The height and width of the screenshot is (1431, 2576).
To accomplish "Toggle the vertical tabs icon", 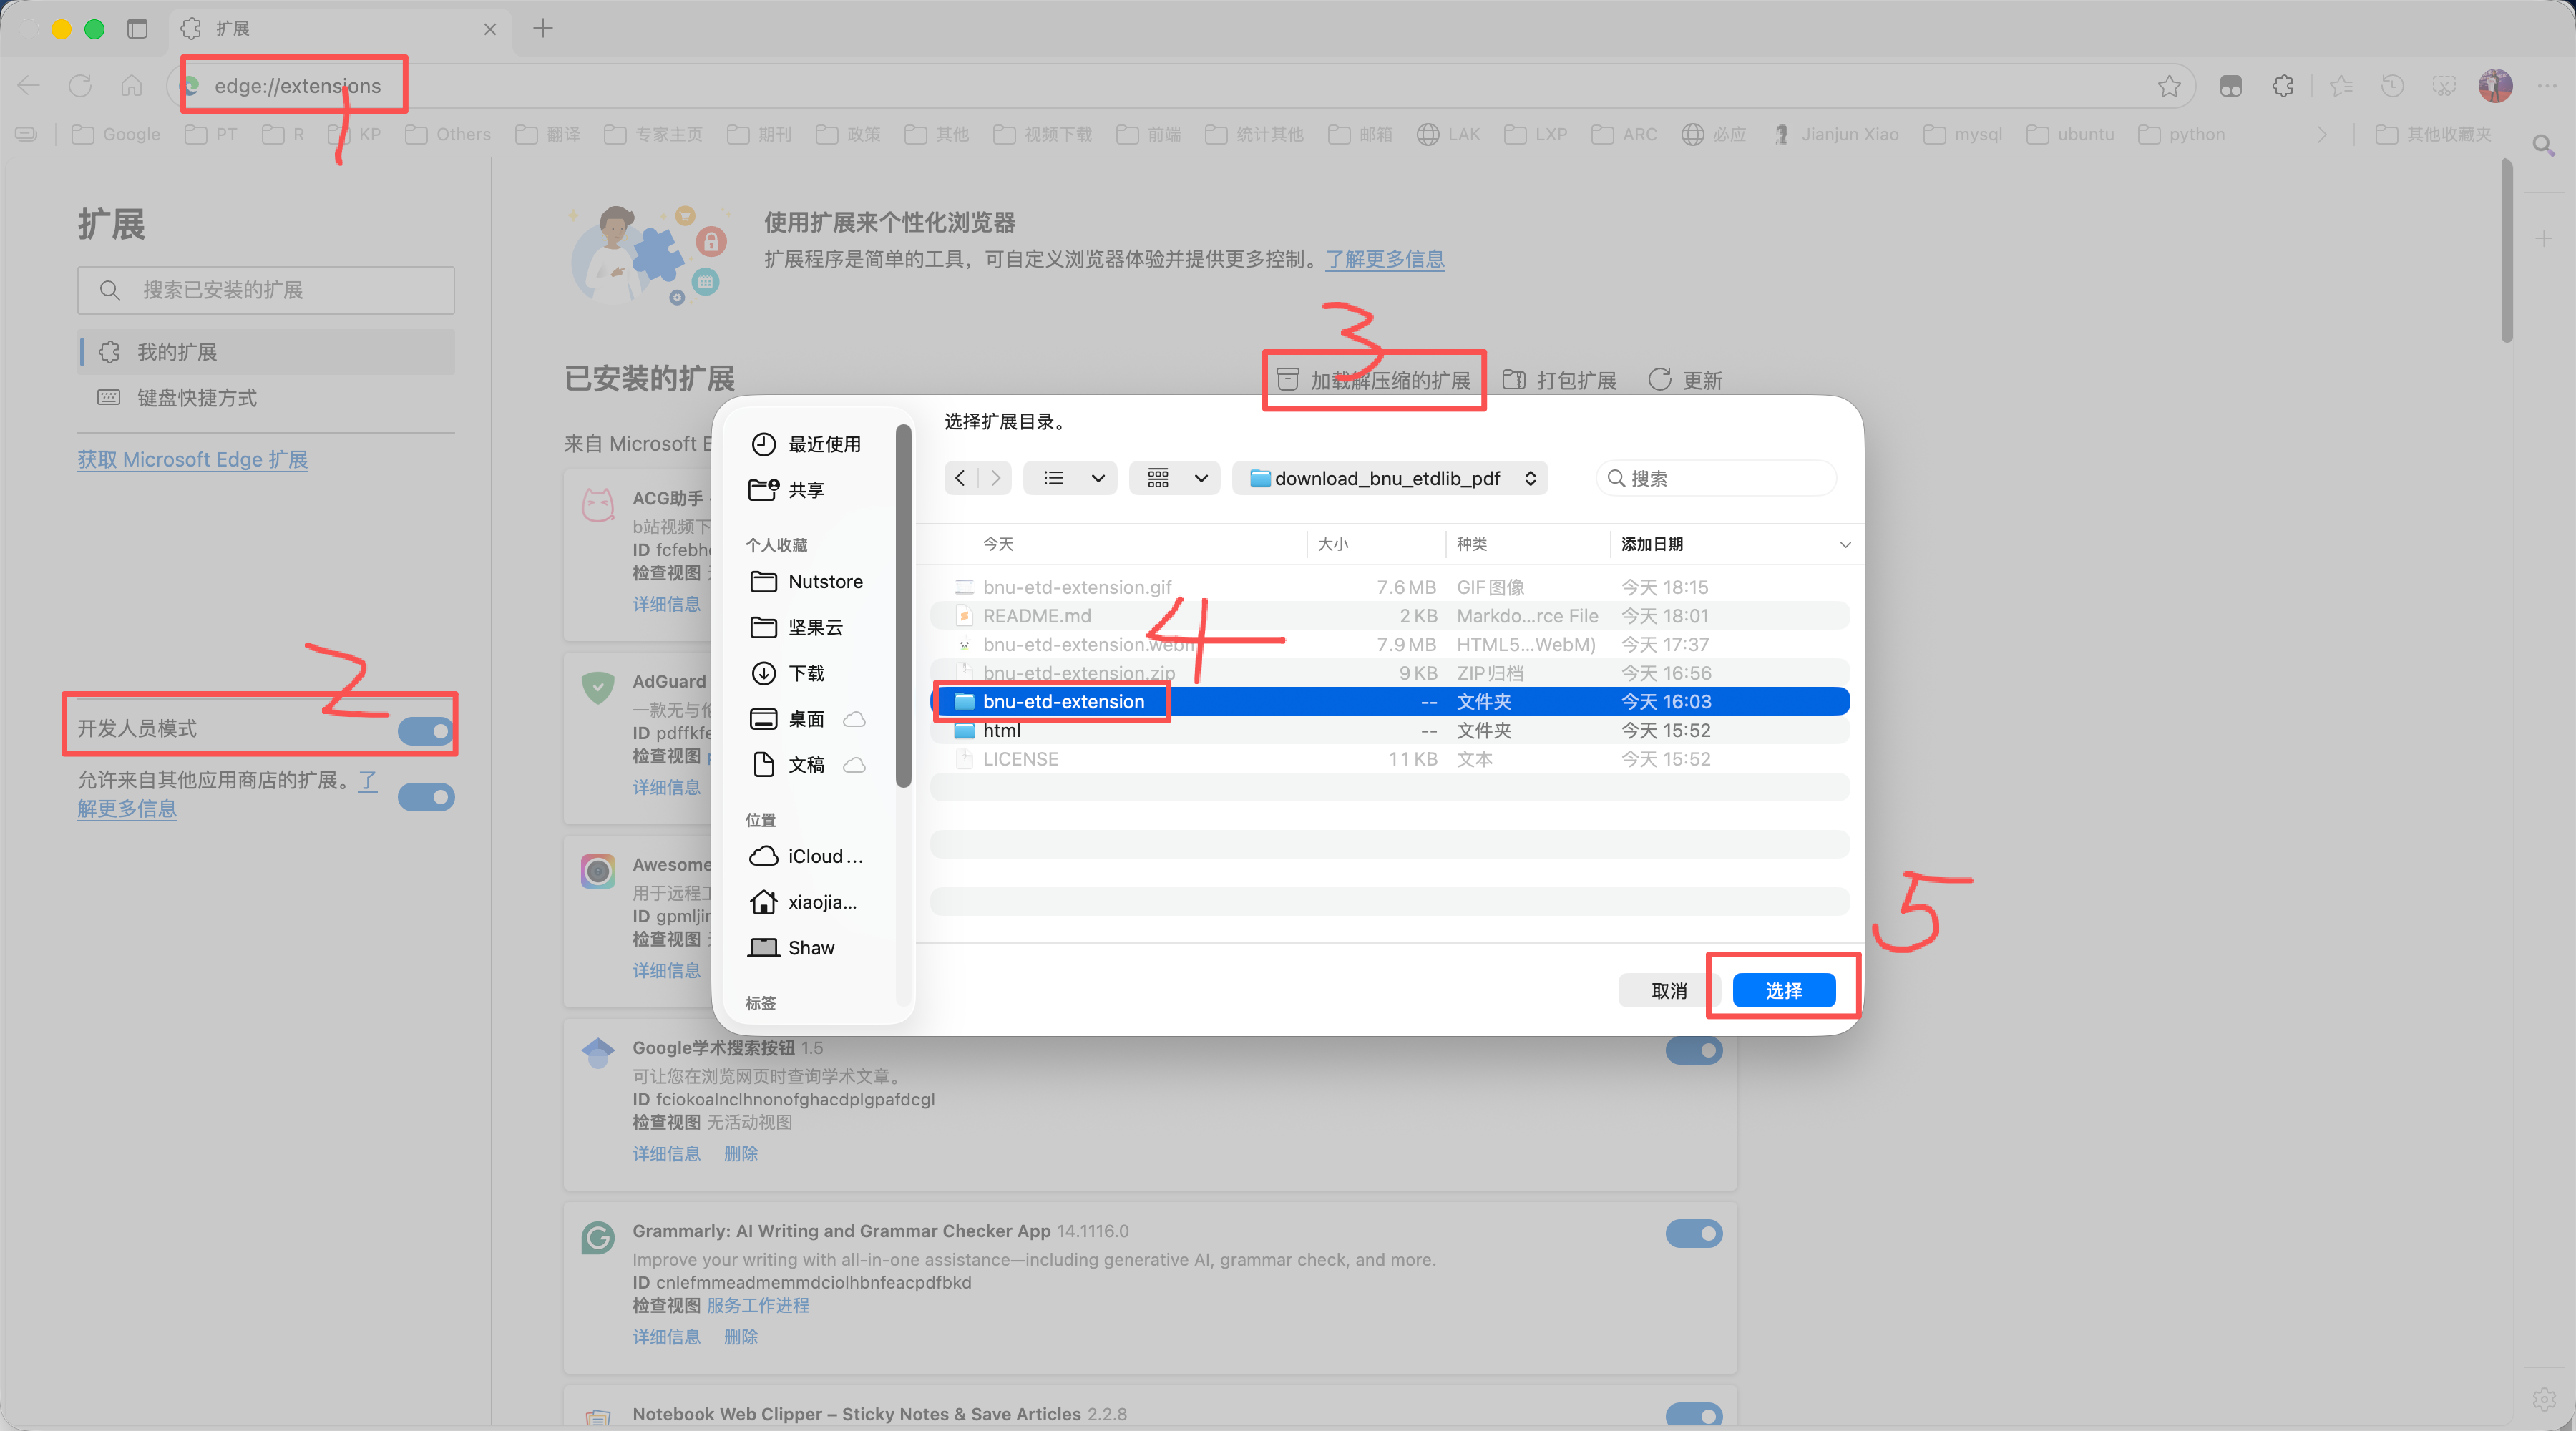I will [x=137, y=29].
